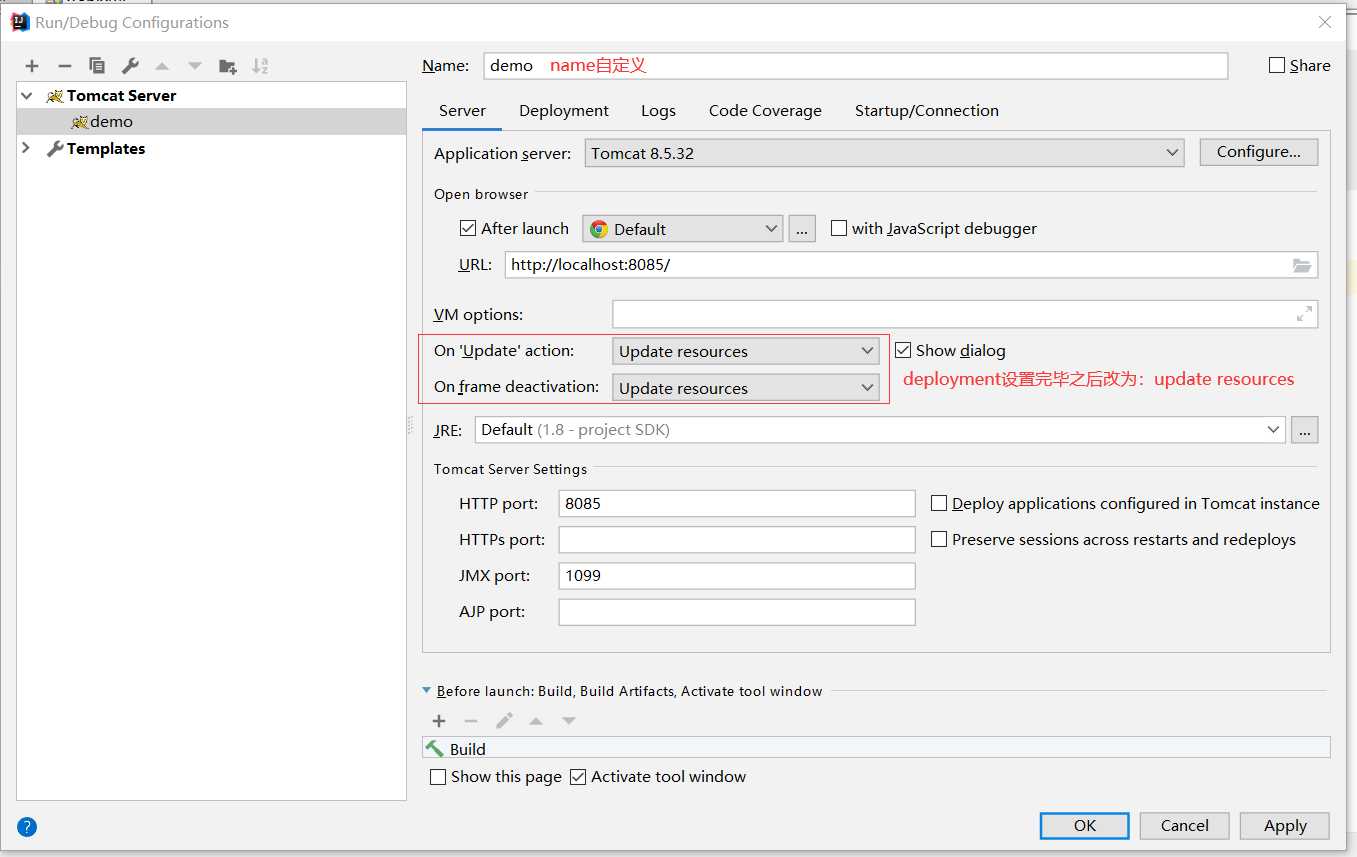This screenshot has height=857, width=1357.
Task: Click the Configure... button
Action: tap(1259, 152)
